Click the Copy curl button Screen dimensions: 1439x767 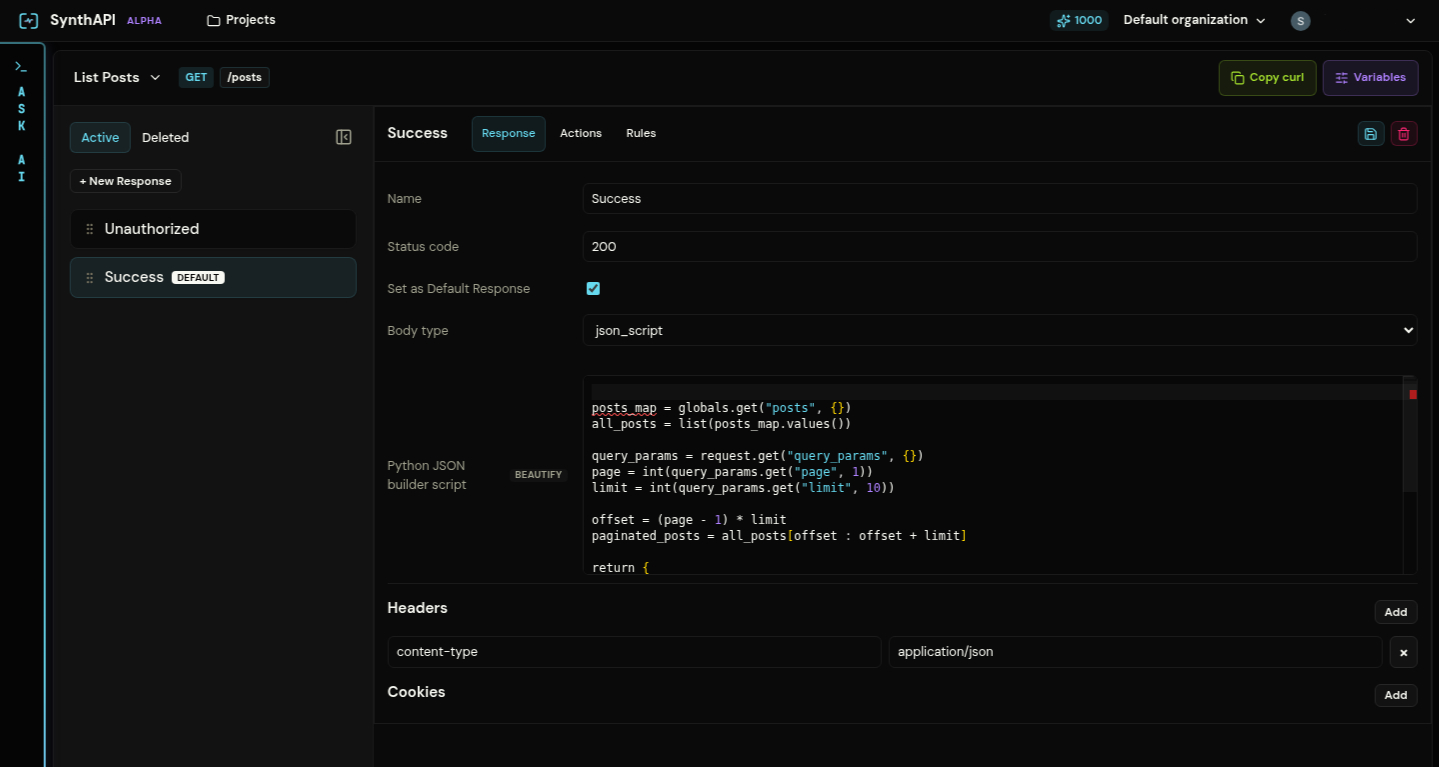[x=1267, y=78]
